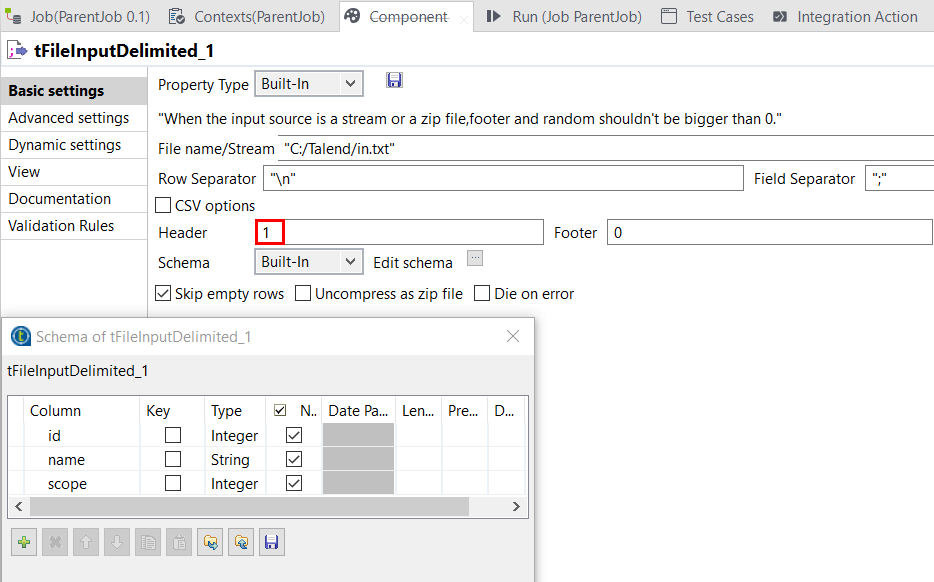Select the Component tab
This screenshot has height=582, width=934.
[x=409, y=17]
